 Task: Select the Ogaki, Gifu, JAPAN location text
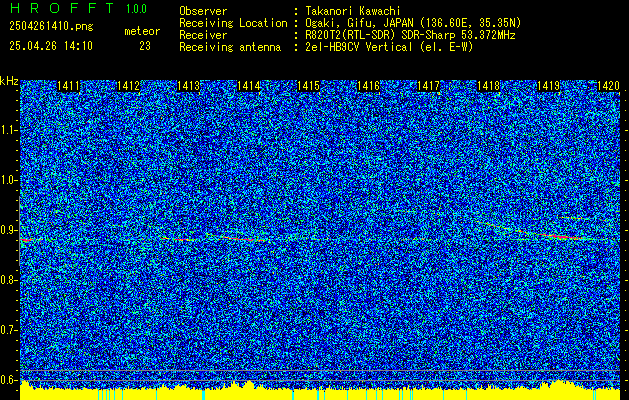413,23
